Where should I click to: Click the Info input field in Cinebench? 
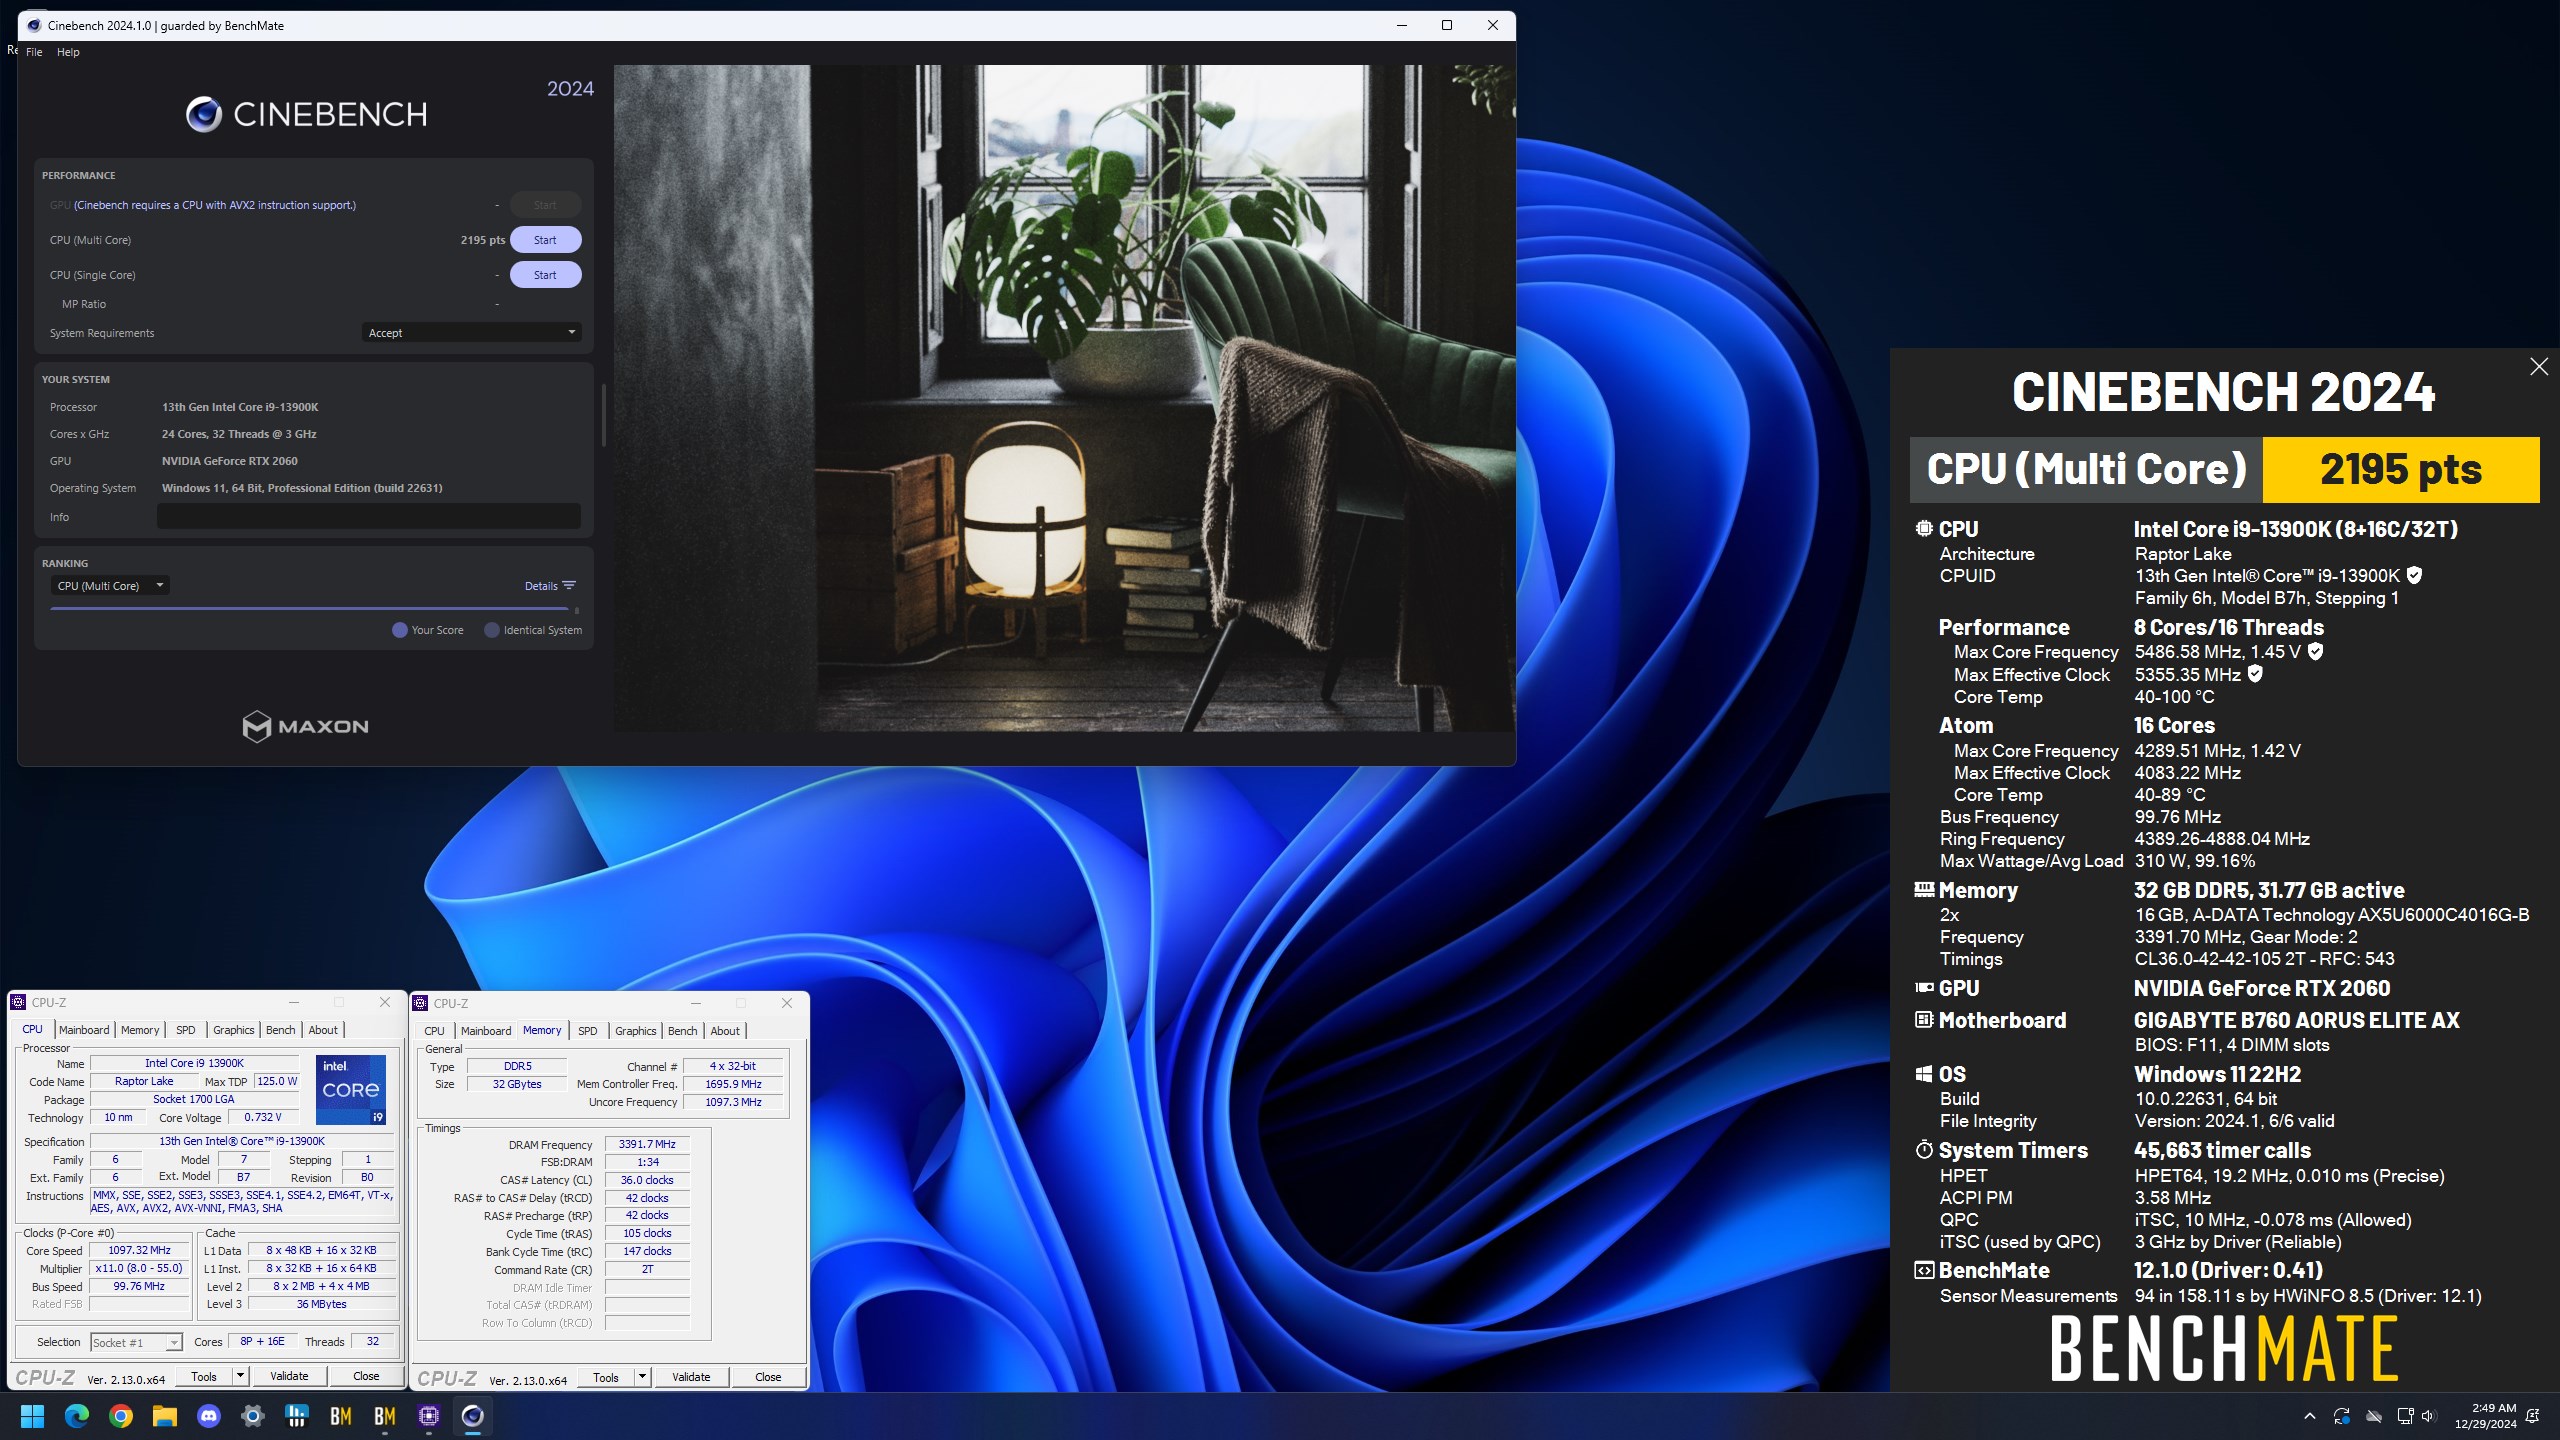pos(369,517)
